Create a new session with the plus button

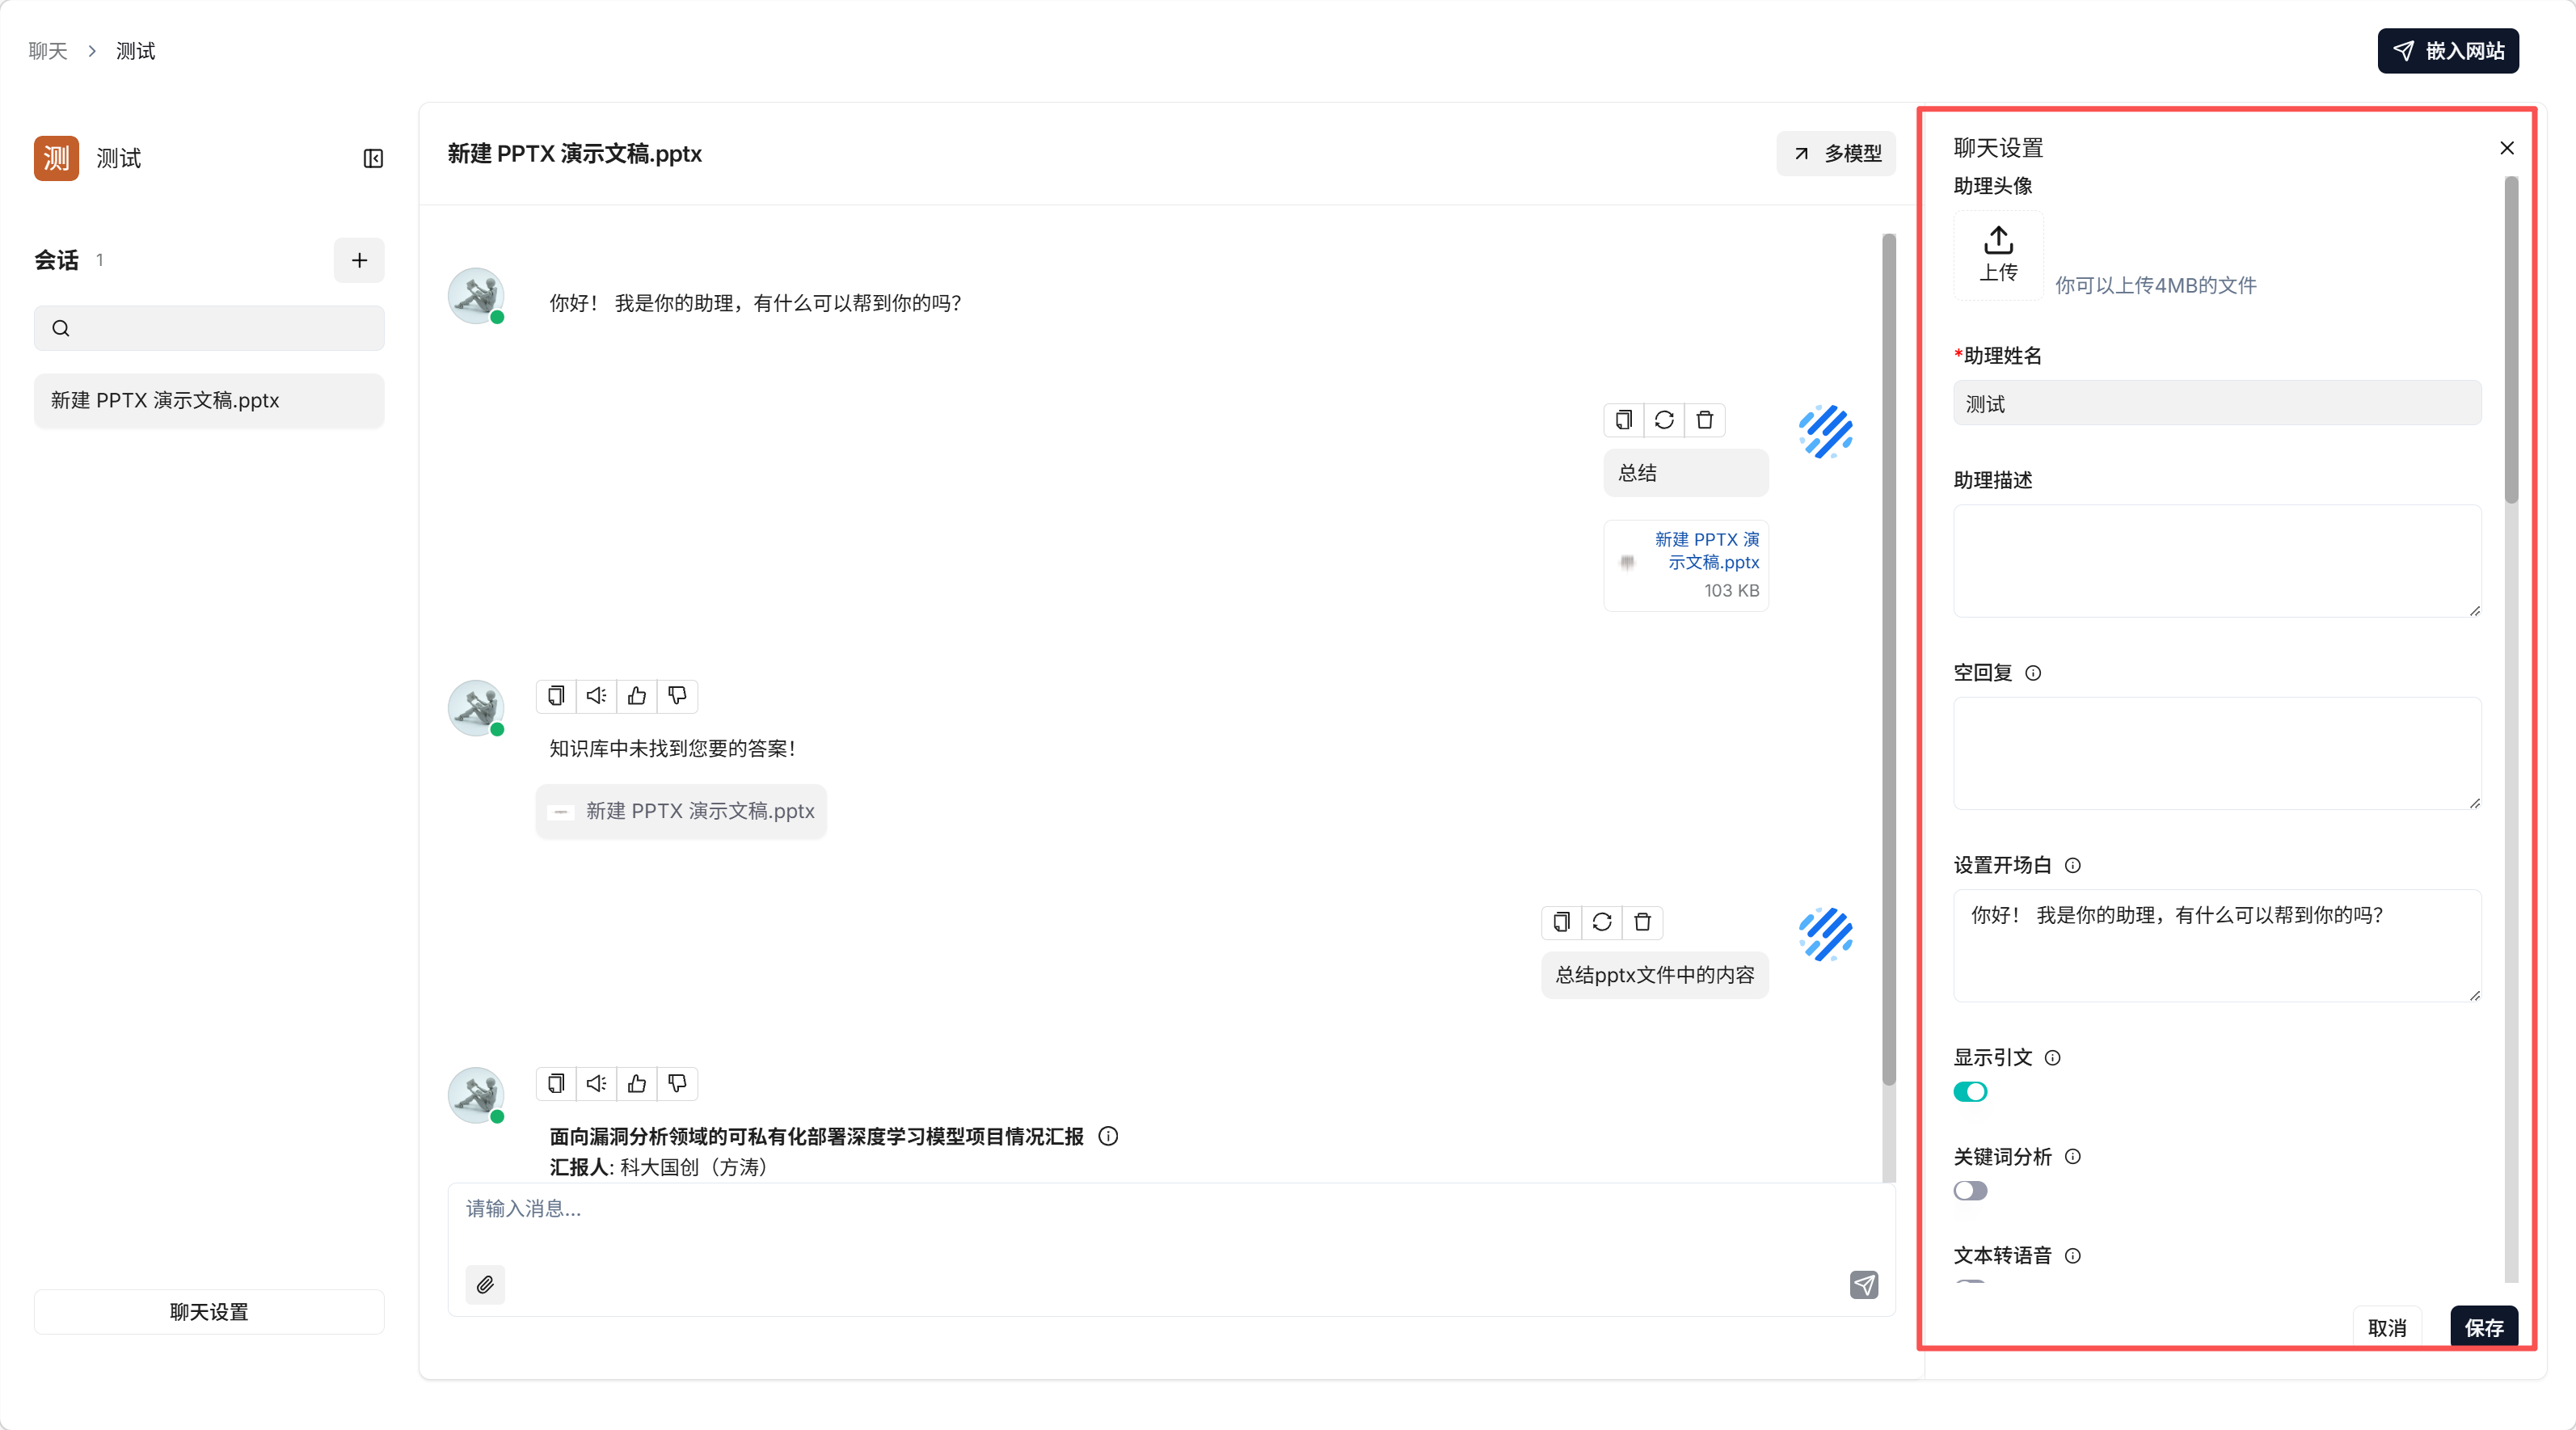pos(359,260)
